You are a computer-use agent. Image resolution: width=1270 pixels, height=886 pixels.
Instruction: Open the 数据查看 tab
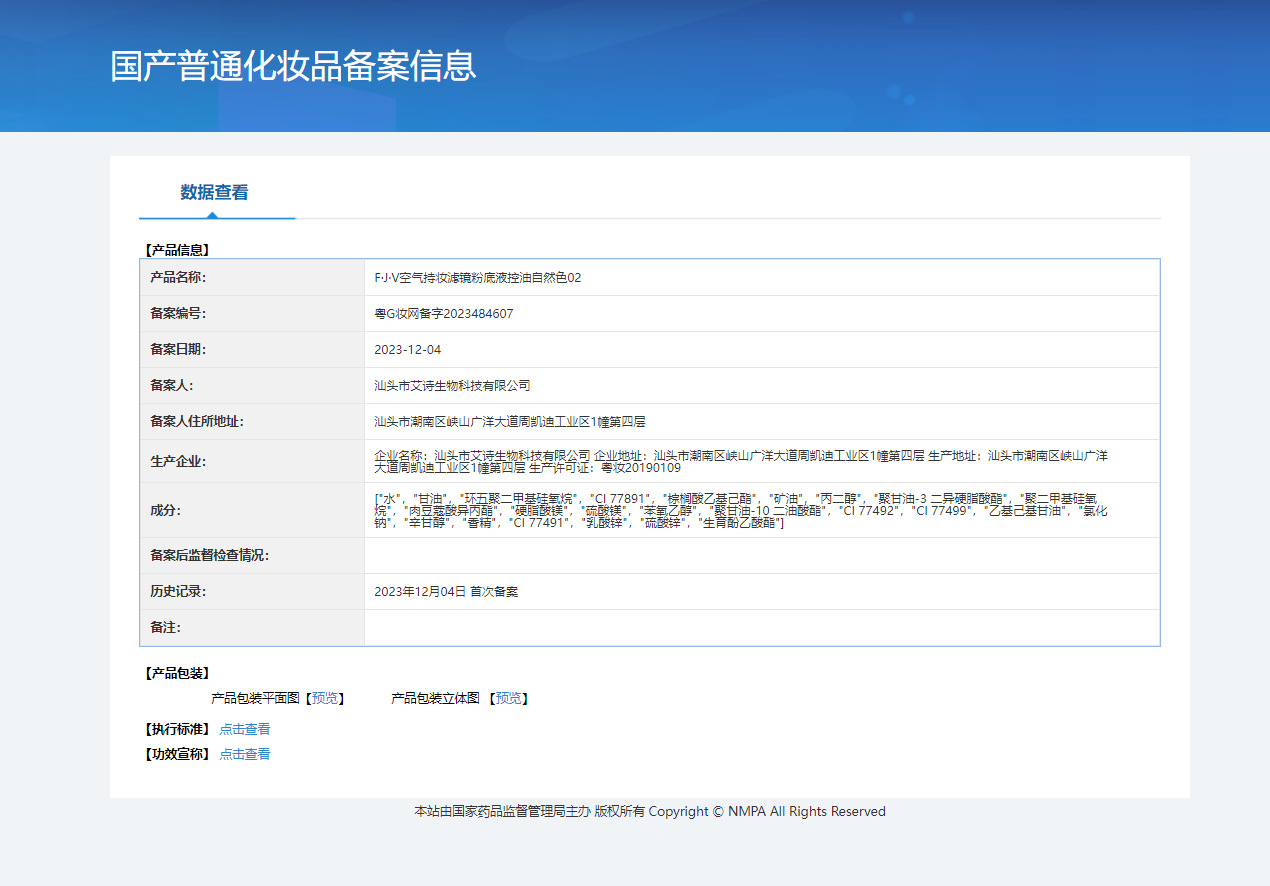(214, 193)
